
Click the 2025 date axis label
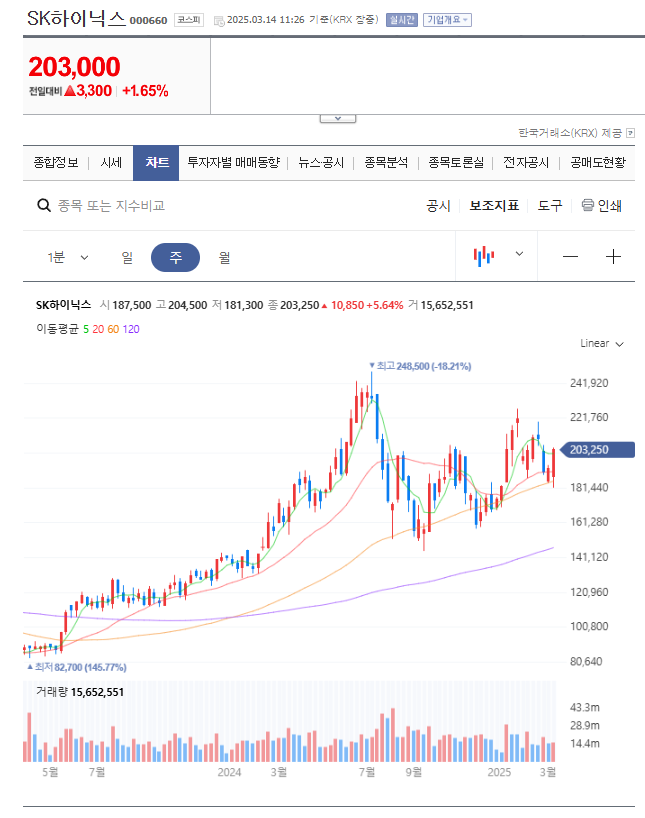(499, 772)
